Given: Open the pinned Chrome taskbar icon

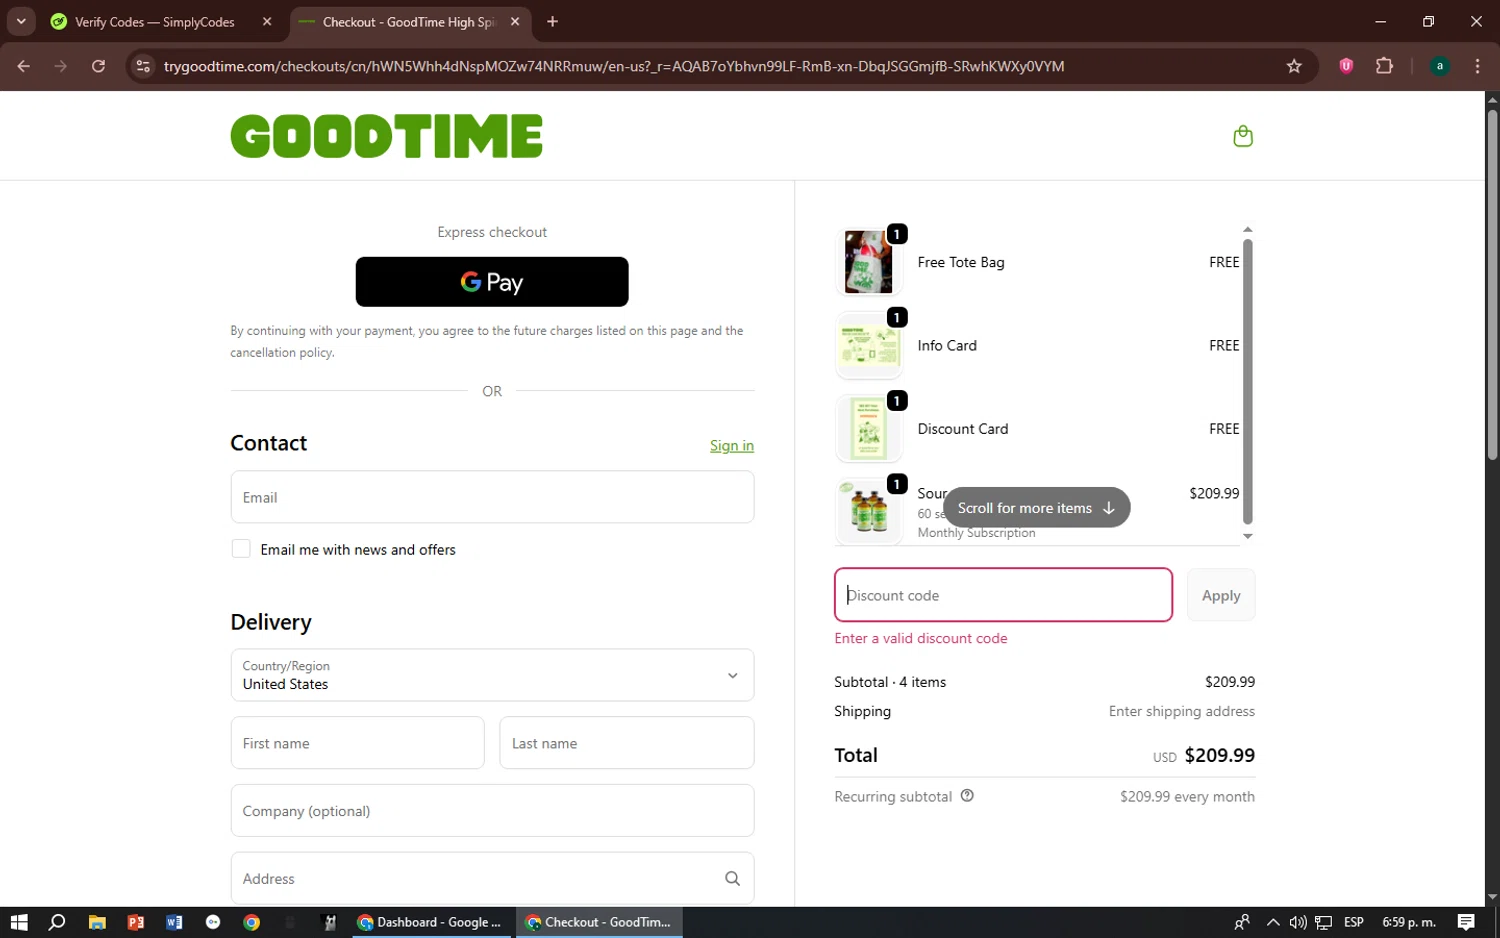Looking at the screenshot, I should tap(252, 922).
